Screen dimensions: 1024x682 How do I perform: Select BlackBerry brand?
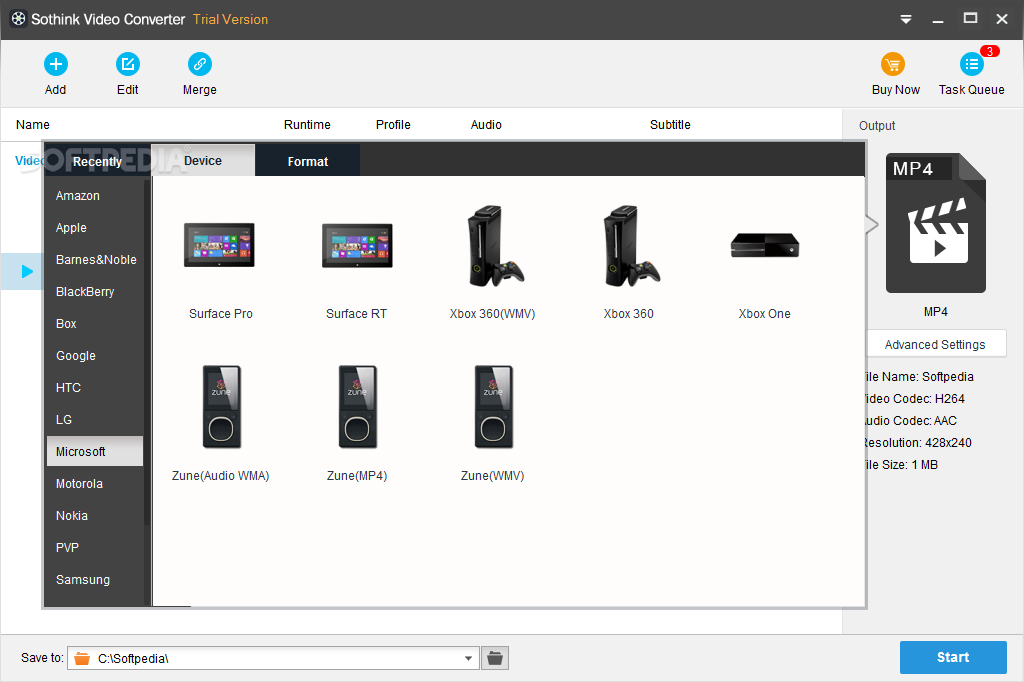pos(95,291)
